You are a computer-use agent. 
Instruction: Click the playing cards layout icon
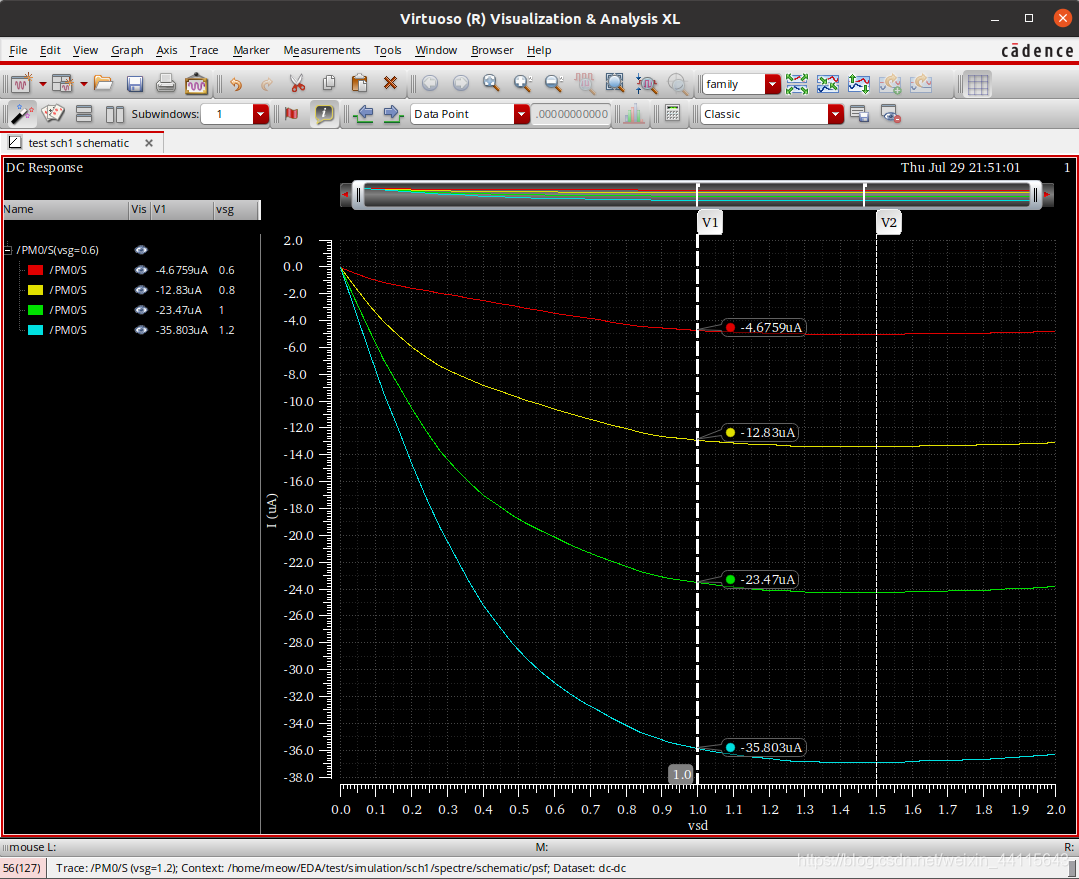pos(53,114)
